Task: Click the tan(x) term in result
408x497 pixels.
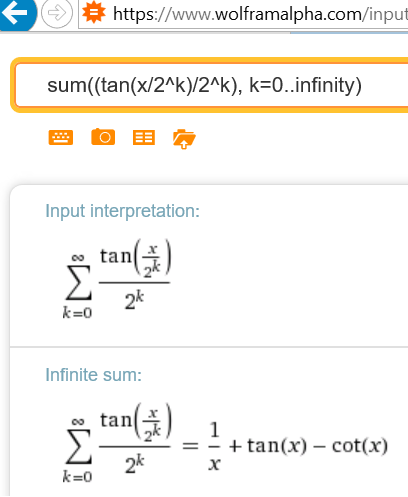Action: pyautogui.click(x=277, y=446)
